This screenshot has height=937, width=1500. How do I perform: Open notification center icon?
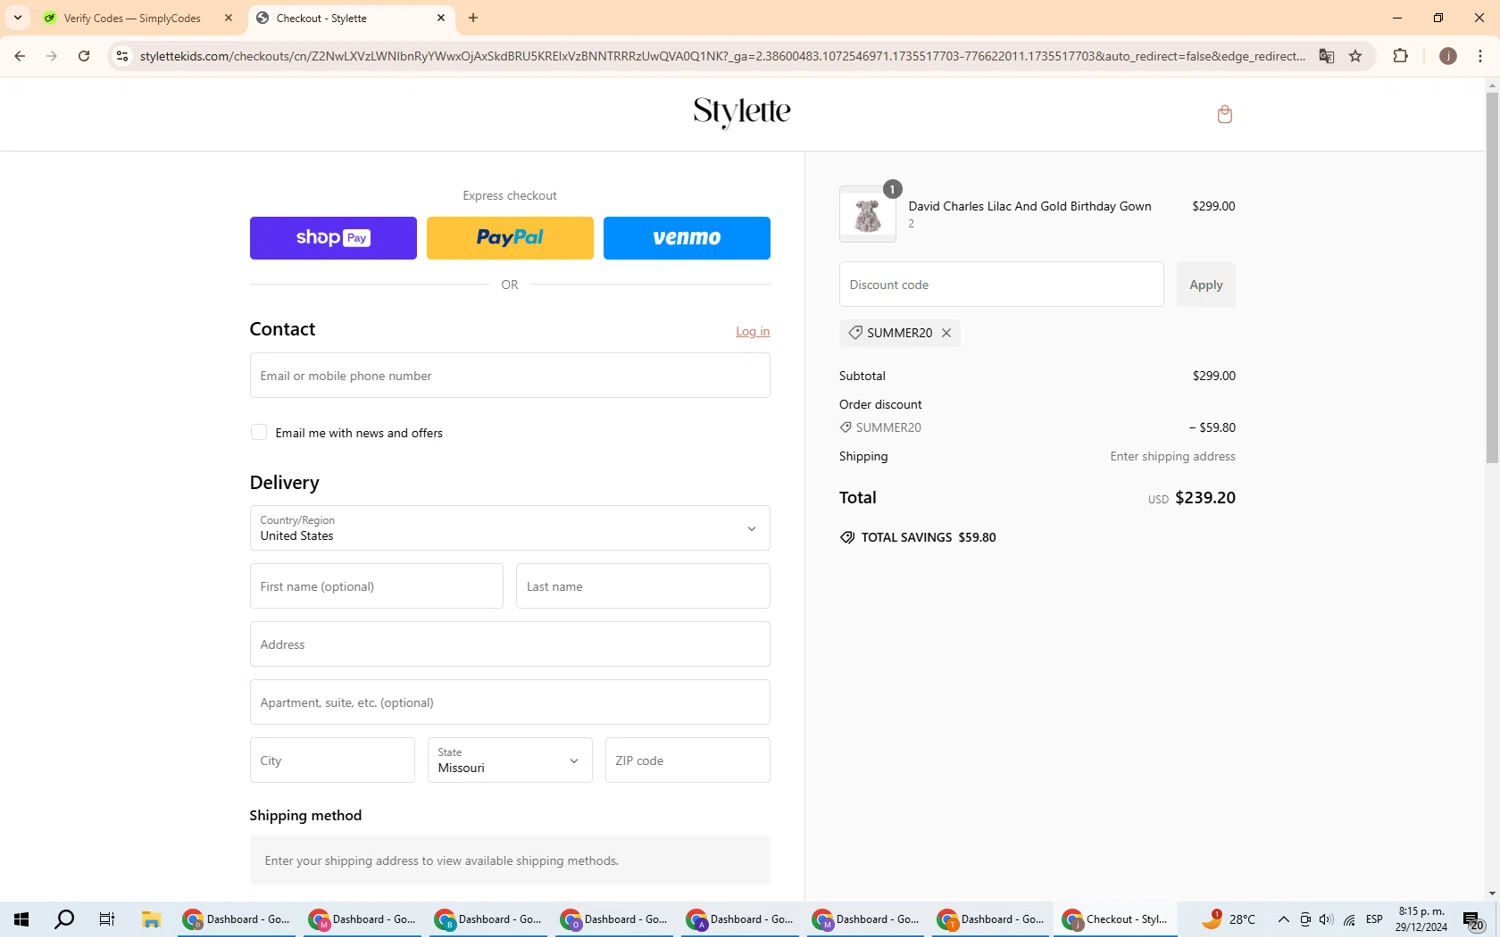click(x=1472, y=920)
